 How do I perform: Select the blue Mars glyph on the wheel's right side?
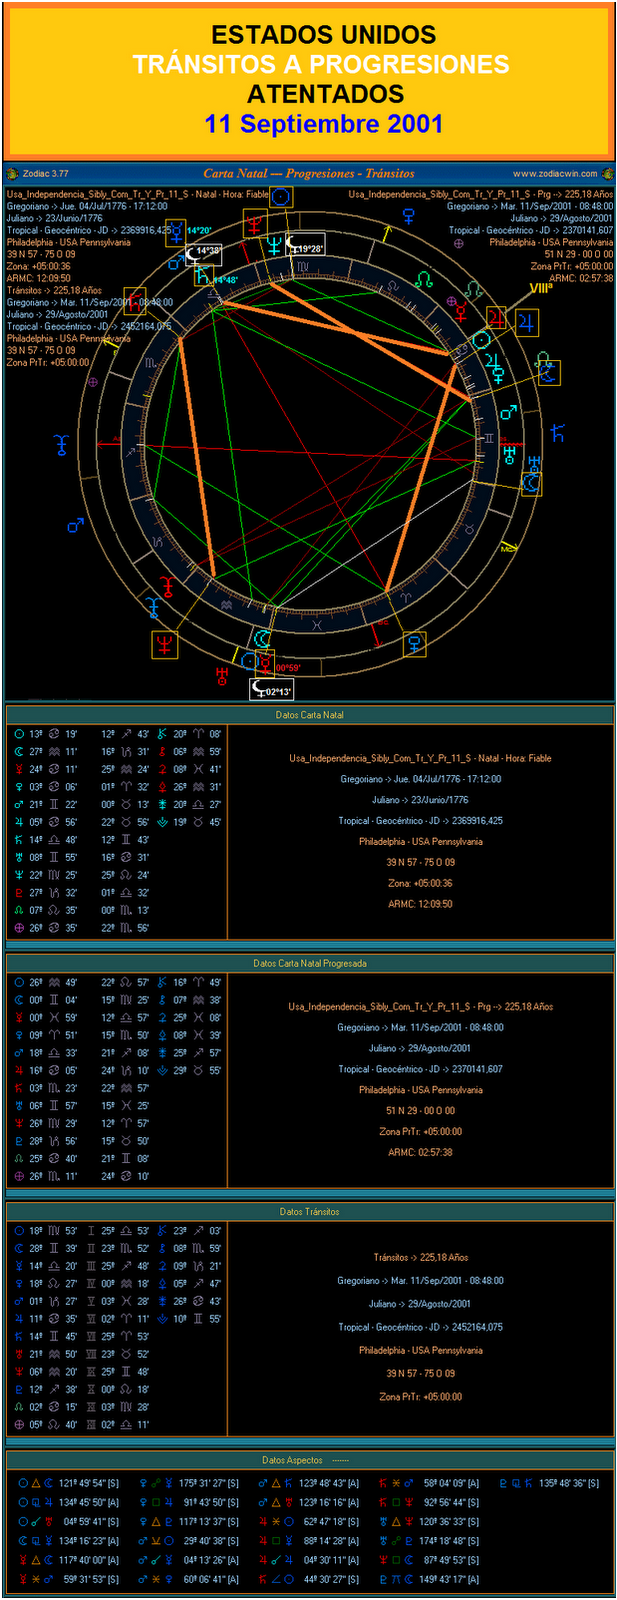[508, 412]
